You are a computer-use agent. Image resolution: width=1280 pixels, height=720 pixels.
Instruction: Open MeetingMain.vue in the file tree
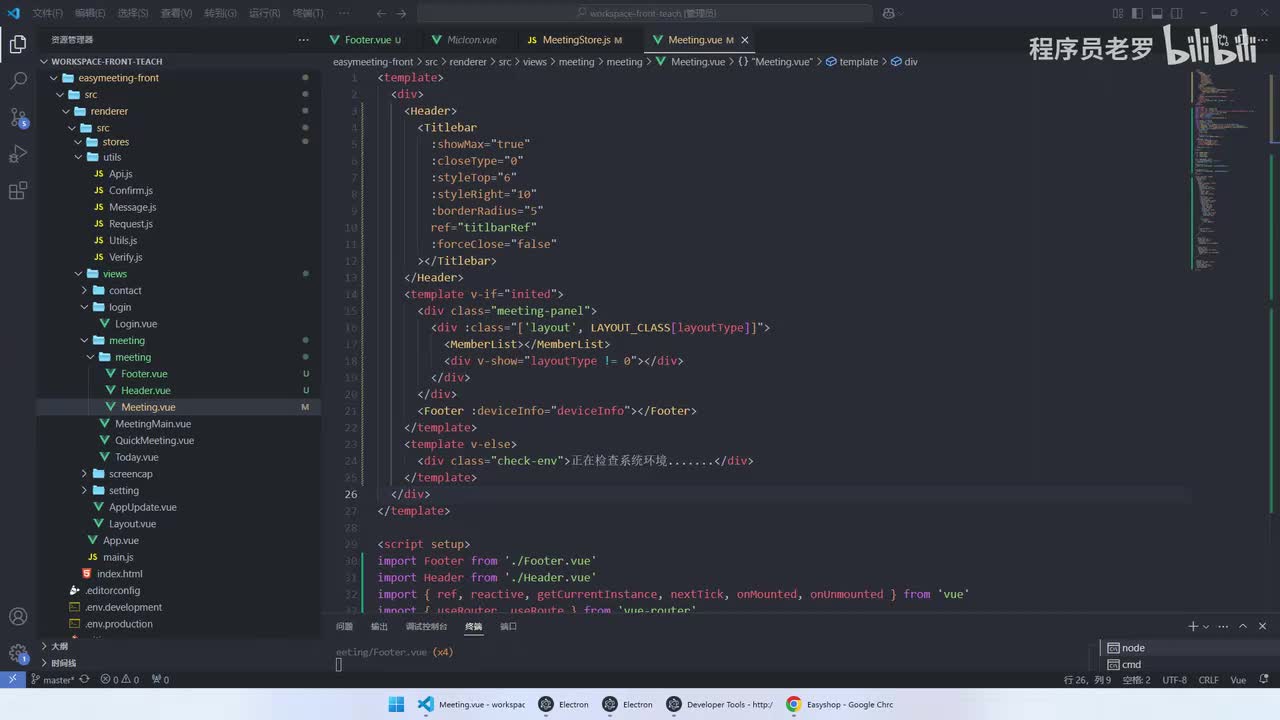pos(153,424)
